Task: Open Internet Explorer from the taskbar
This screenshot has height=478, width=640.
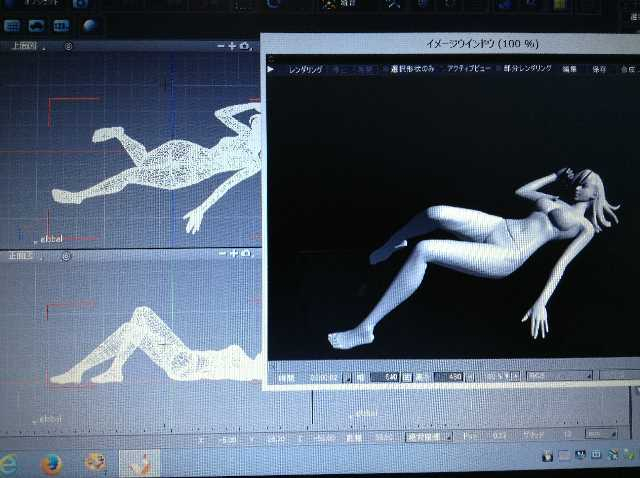Action: tap(10, 462)
